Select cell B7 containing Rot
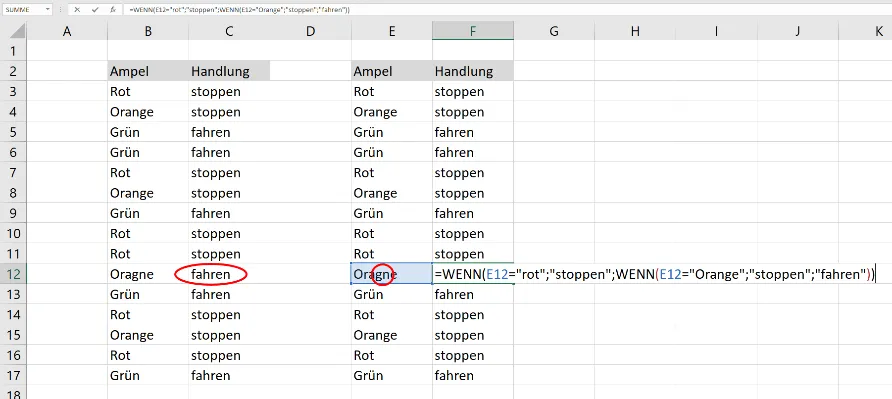 148,173
